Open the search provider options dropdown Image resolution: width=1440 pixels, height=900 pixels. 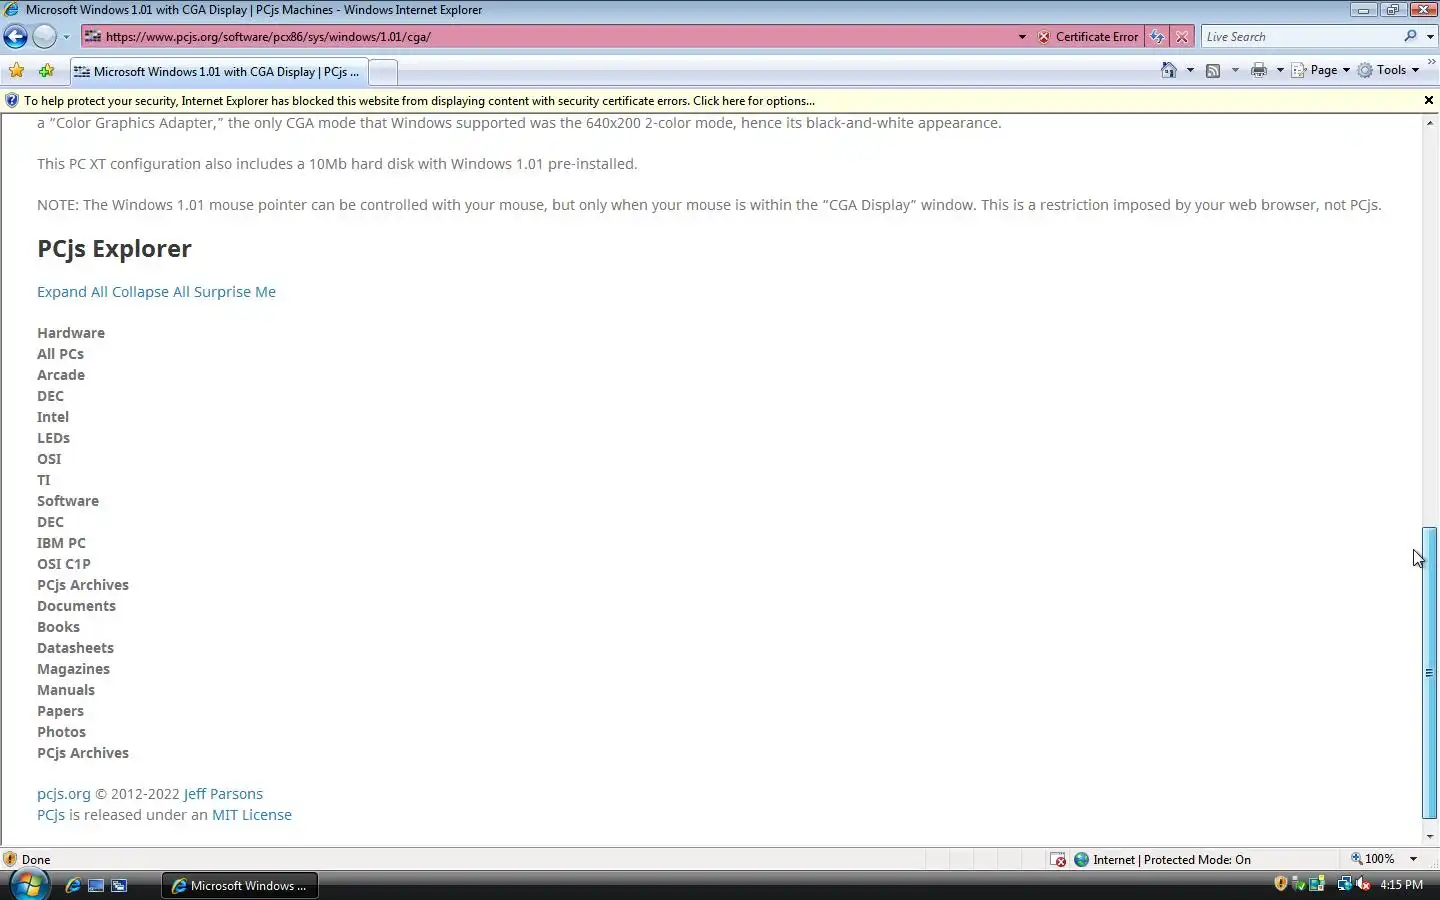pyautogui.click(x=1430, y=37)
